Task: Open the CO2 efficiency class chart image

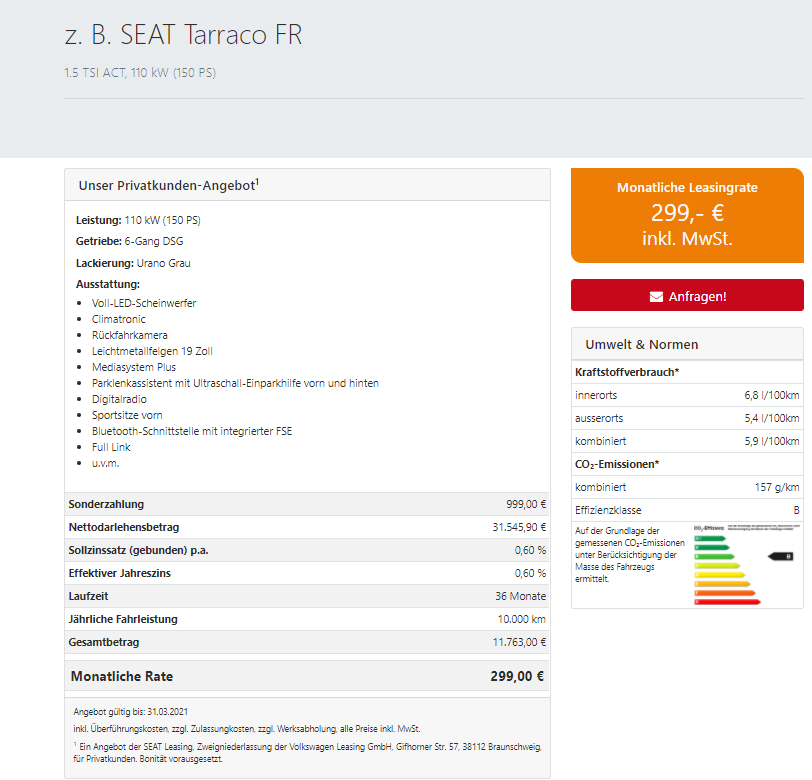Action: (746, 564)
